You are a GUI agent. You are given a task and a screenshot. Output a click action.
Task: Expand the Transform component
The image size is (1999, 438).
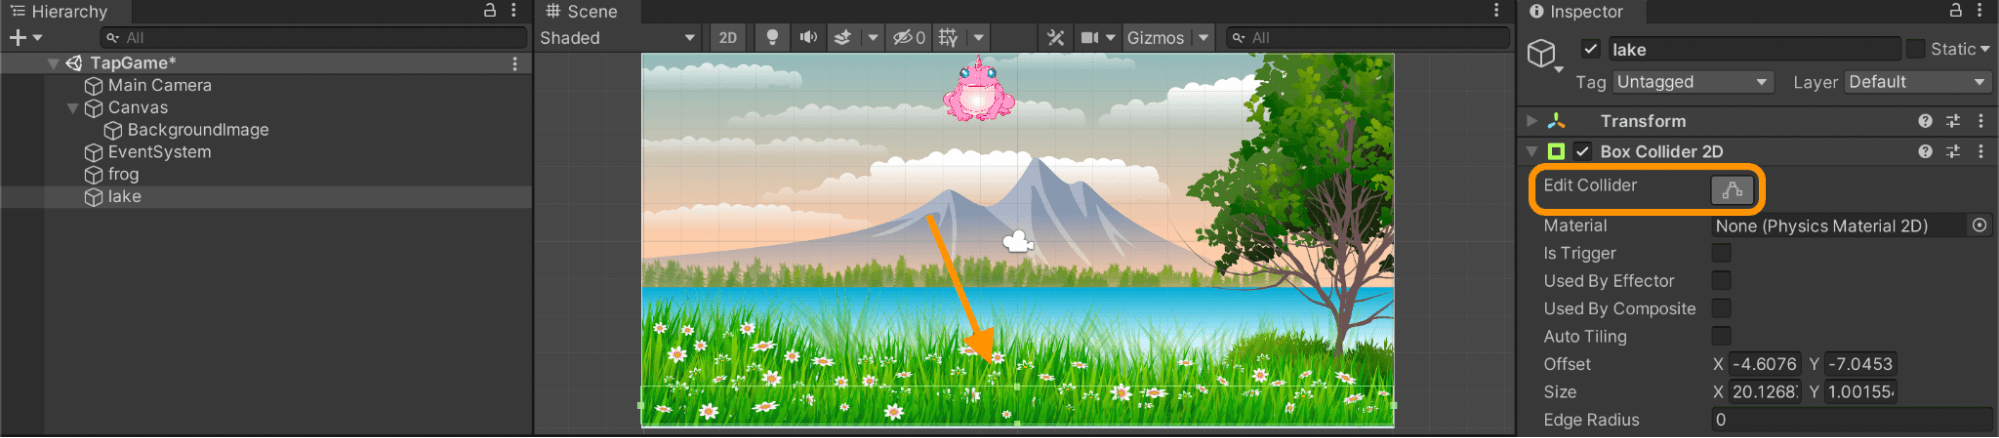click(x=1532, y=121)
